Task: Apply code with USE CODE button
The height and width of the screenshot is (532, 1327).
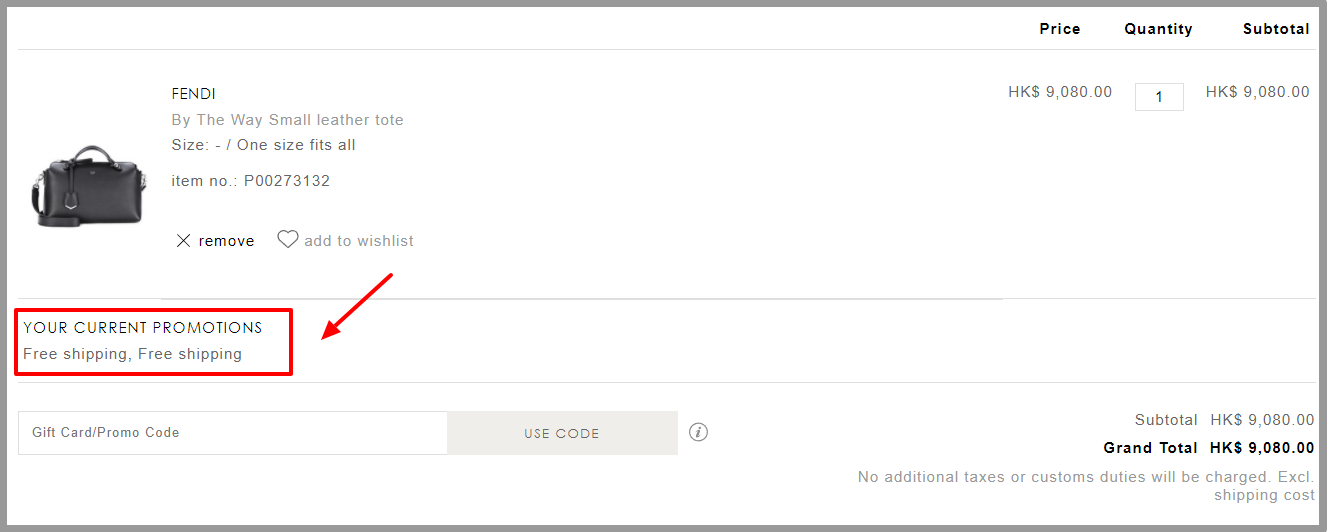Action: click(562, 433)
